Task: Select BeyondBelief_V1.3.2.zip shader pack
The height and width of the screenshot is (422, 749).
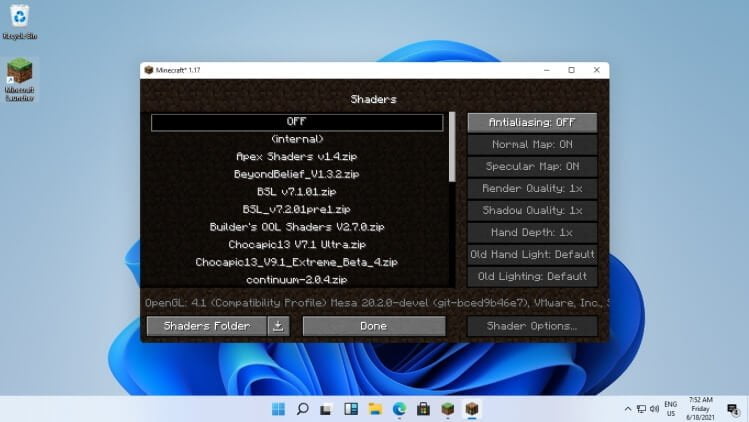Action: pyautogui.click(x=297, y=174)
